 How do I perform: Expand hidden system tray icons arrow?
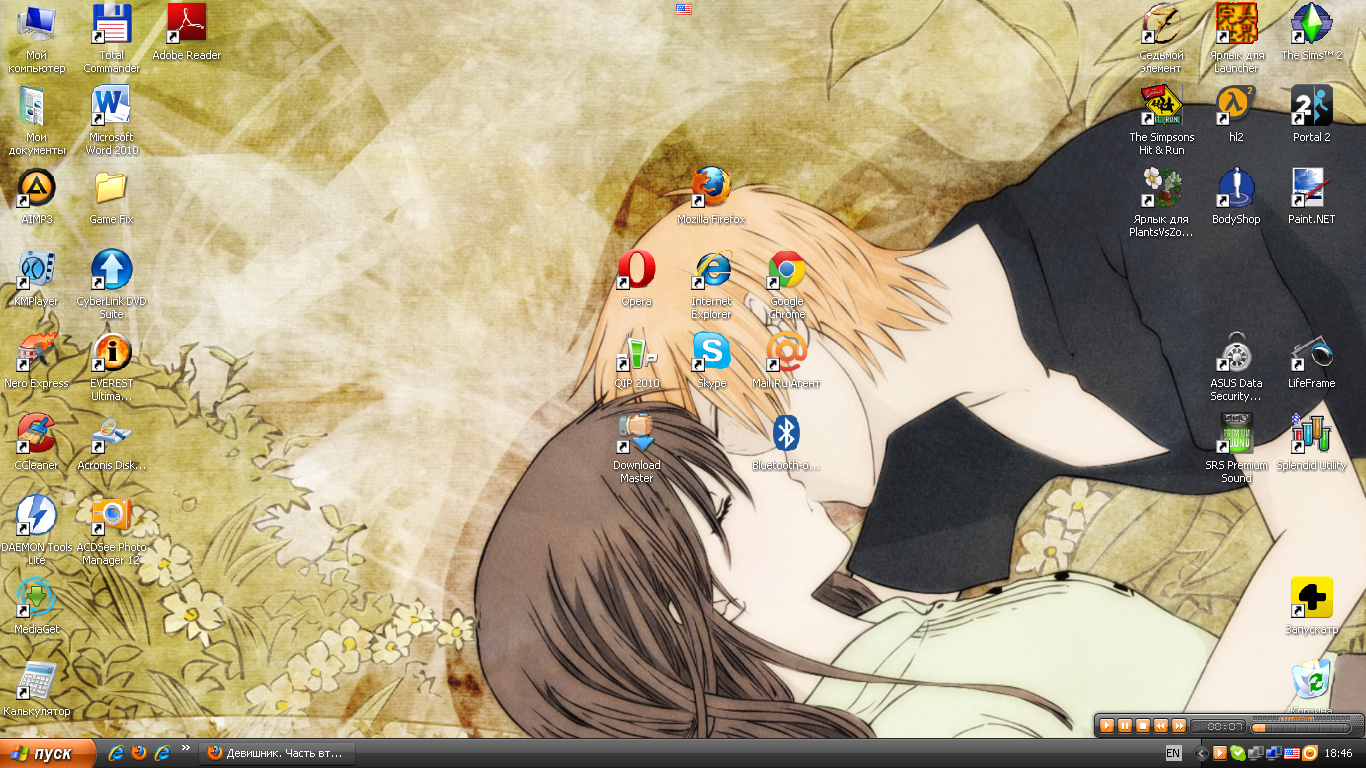pos(1202,753)
